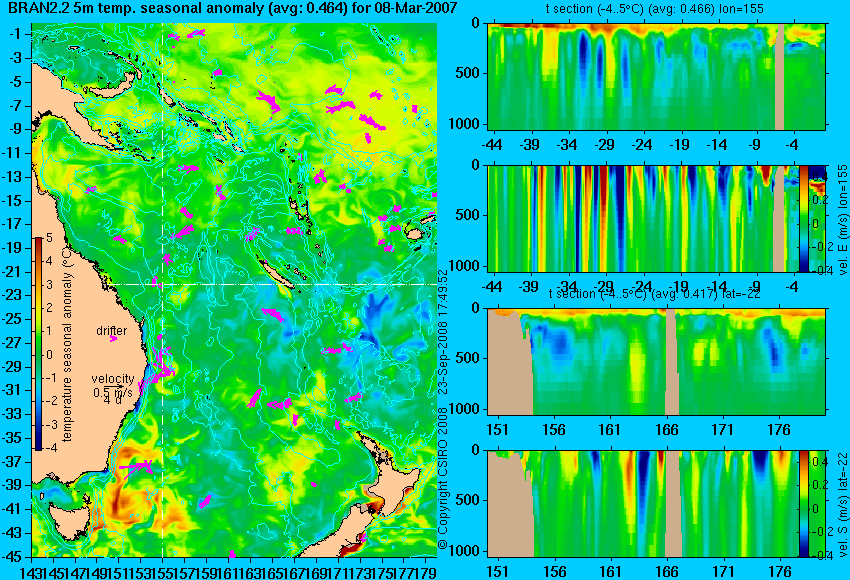This screenshot has width=850, height=580.
Task: Click the velocity scale arrow legend
Action: [x=112, y=386]
